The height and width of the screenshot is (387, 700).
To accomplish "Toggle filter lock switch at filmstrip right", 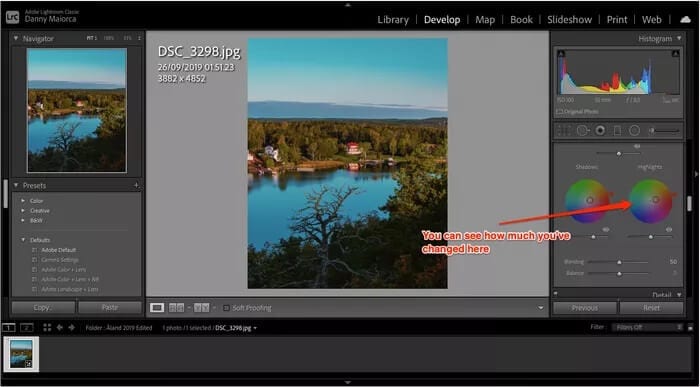I will pyautogui.click(x=690, y=327).
